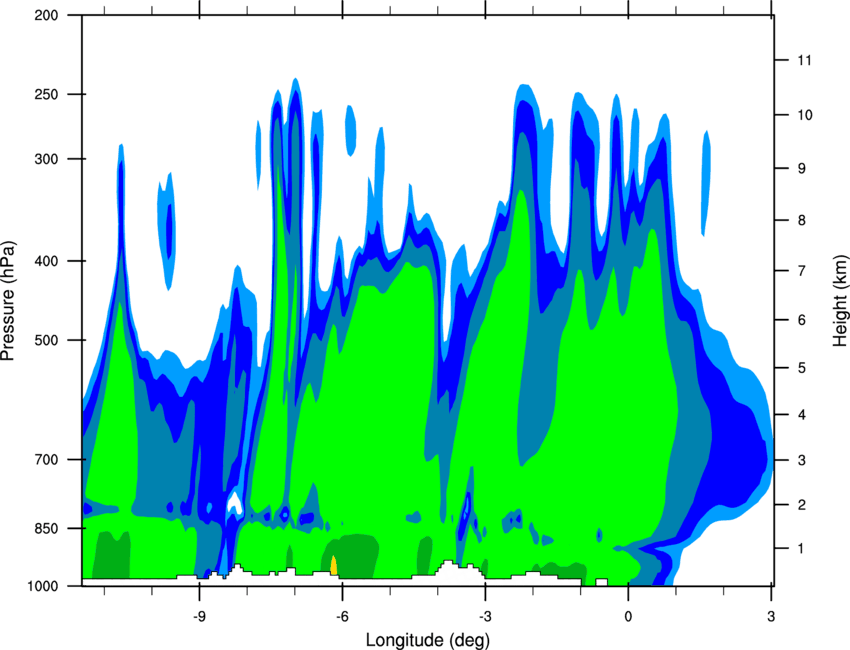
Task: Pick the 3 km height label
Action: 802,460
